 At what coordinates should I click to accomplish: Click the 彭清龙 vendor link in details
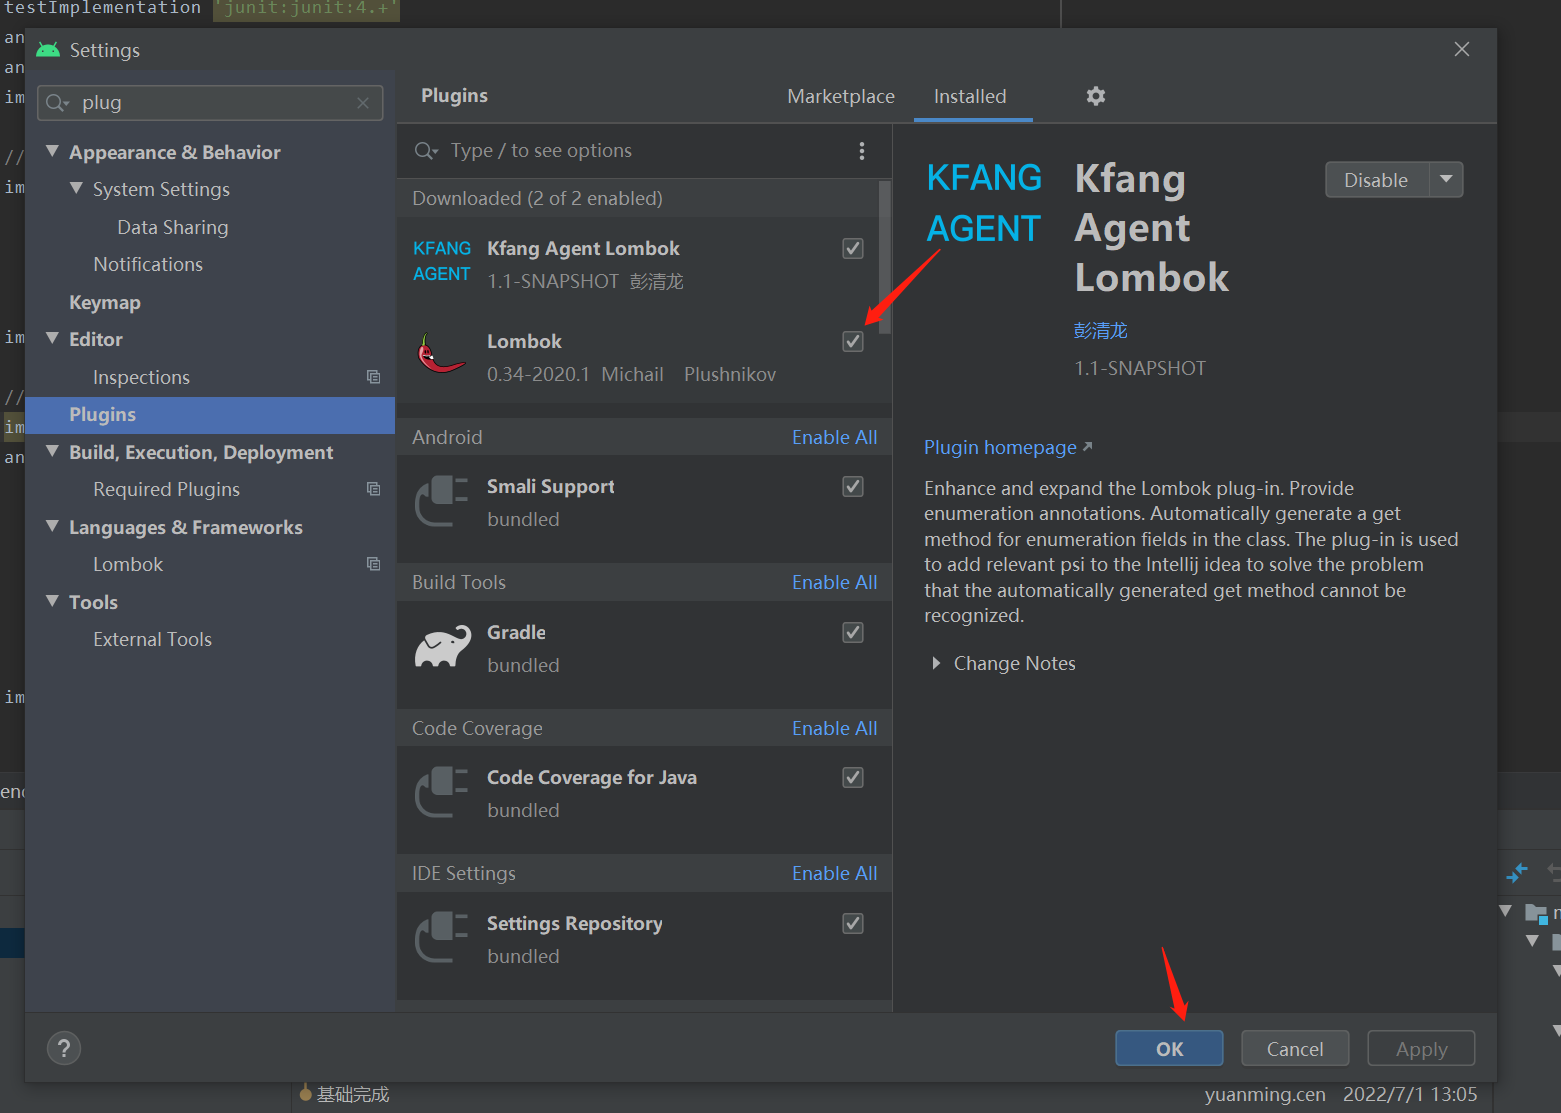coord(1101,330)
